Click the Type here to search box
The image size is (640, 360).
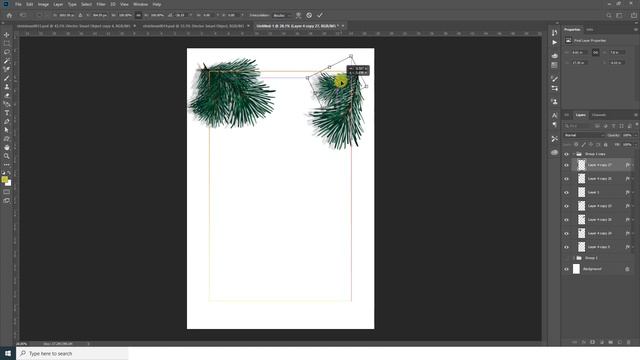tap(72, 353)
